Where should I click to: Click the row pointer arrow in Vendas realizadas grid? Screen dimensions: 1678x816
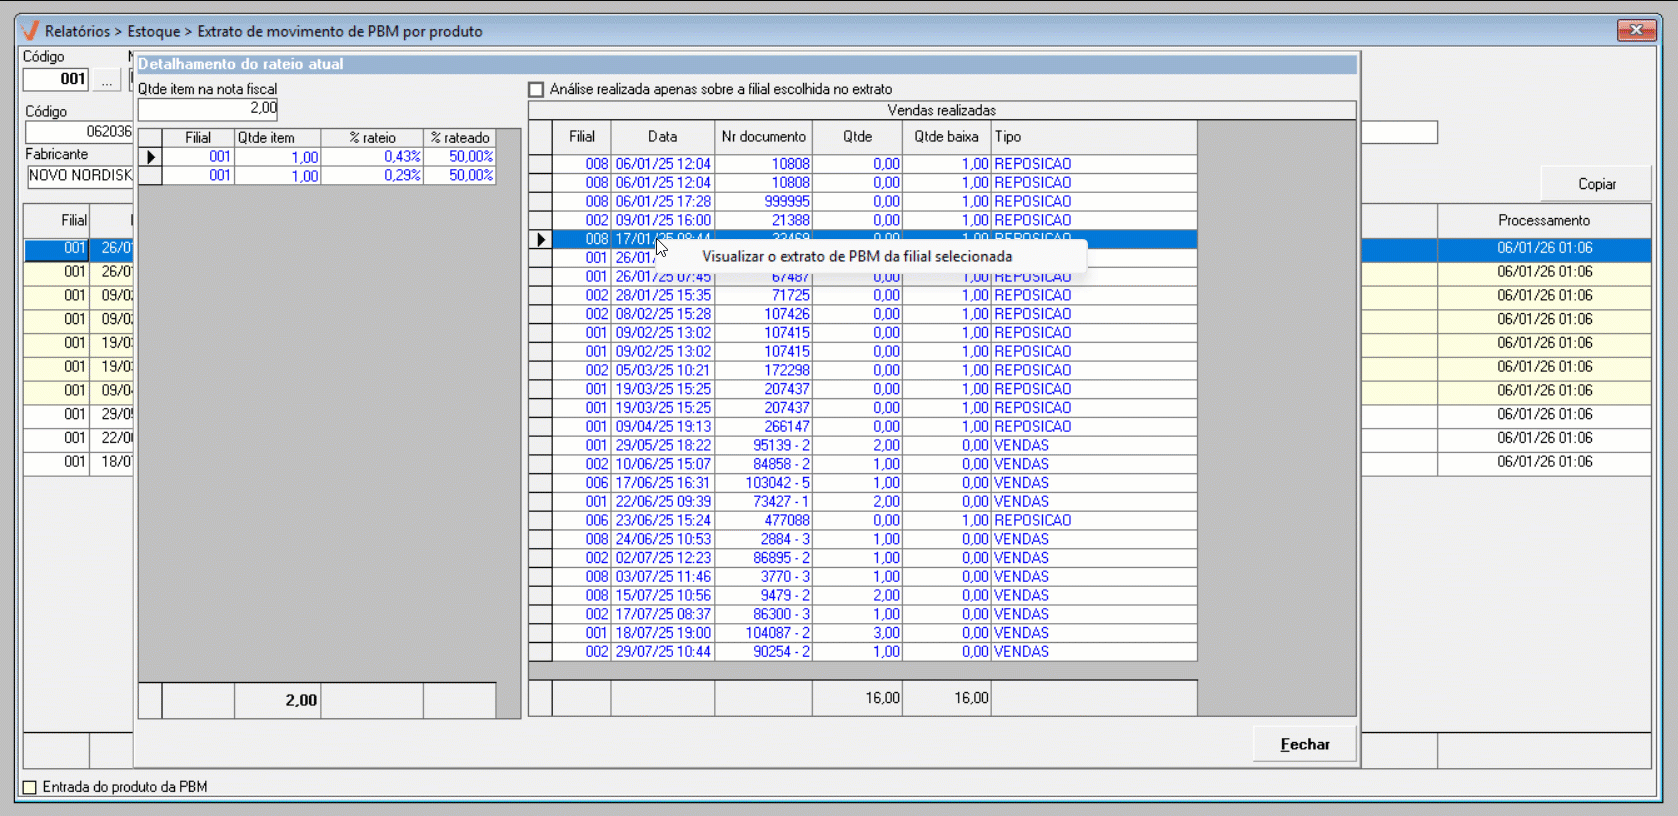pos(541,240)
